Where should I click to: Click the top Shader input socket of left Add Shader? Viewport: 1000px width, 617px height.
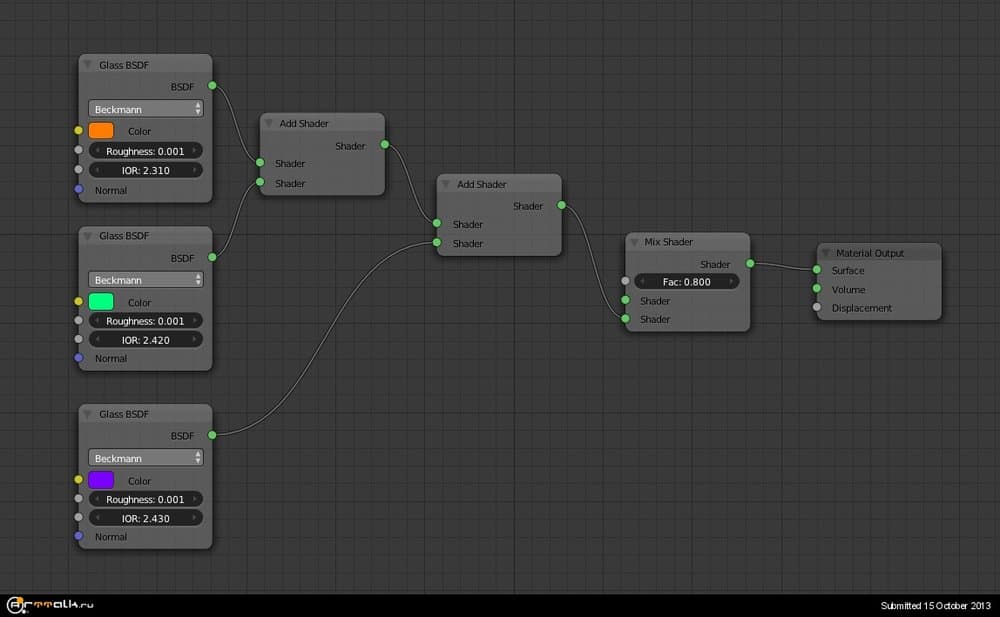pyautogui.click(x=260, y=163)
